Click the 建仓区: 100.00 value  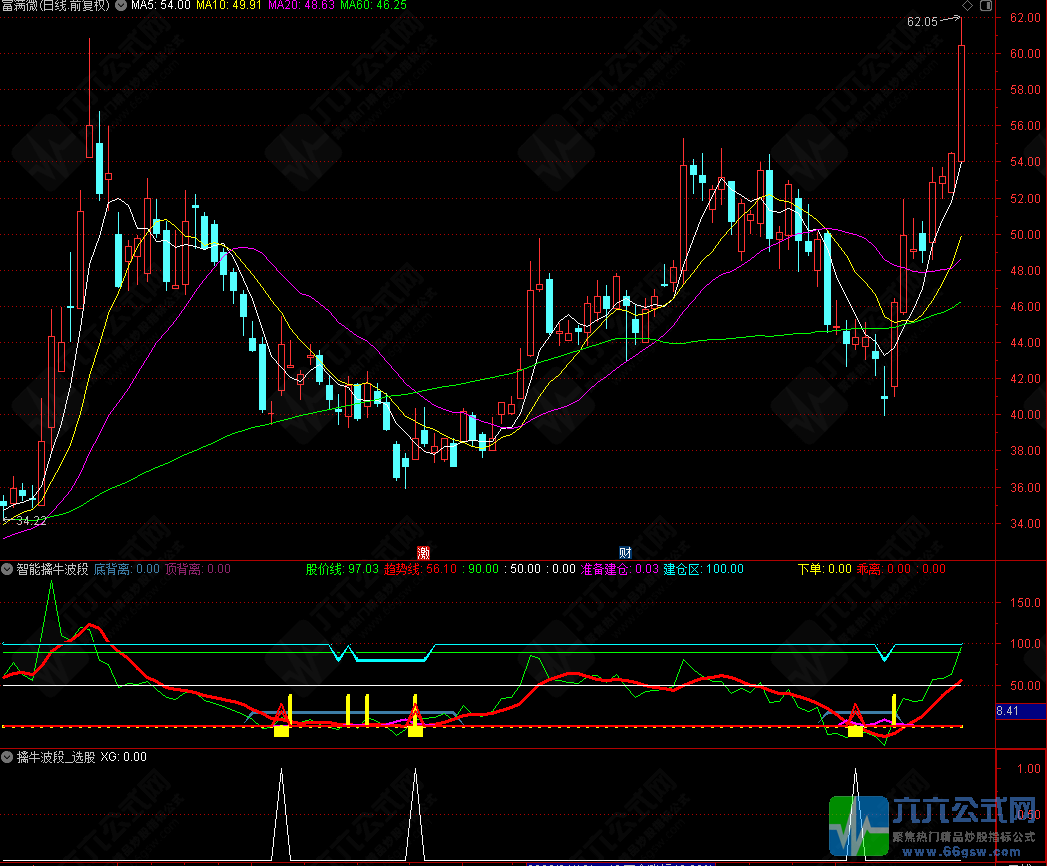703,570
